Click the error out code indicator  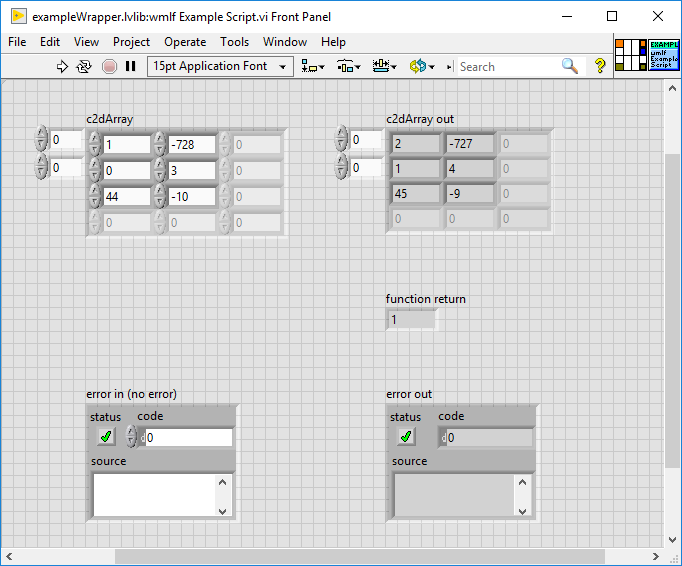point(485,438)
